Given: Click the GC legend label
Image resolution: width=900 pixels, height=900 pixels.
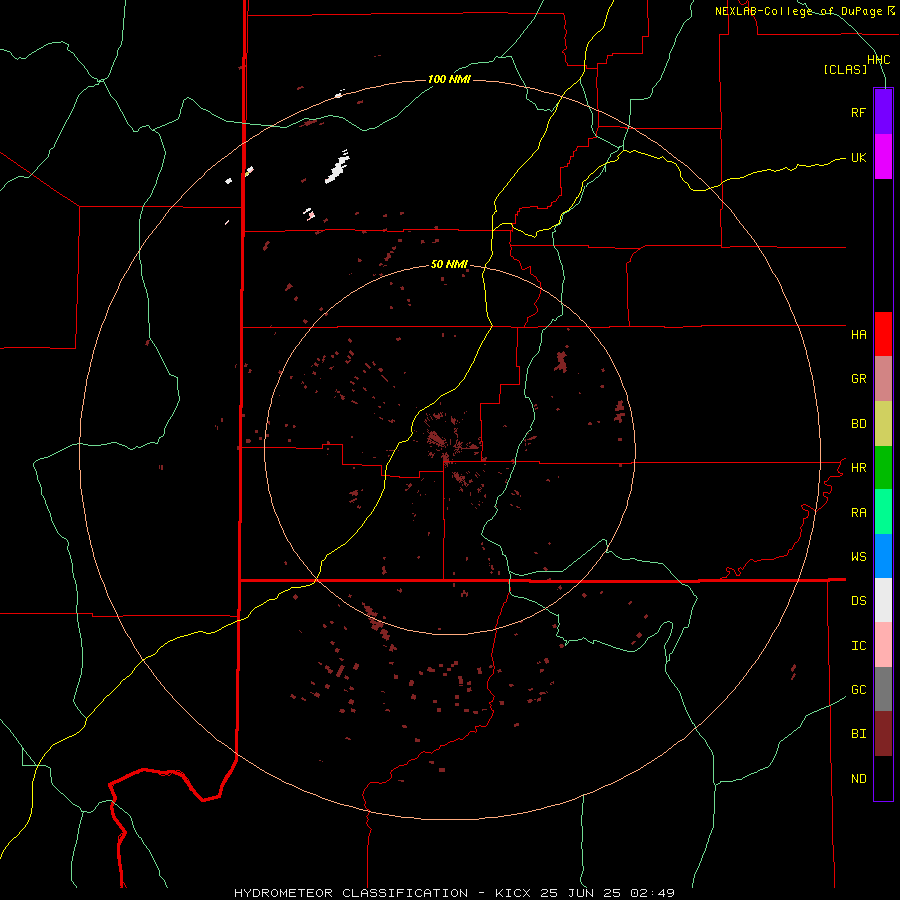Looking at the screenshot, I should pyautogui.click(x=858, y=689).
